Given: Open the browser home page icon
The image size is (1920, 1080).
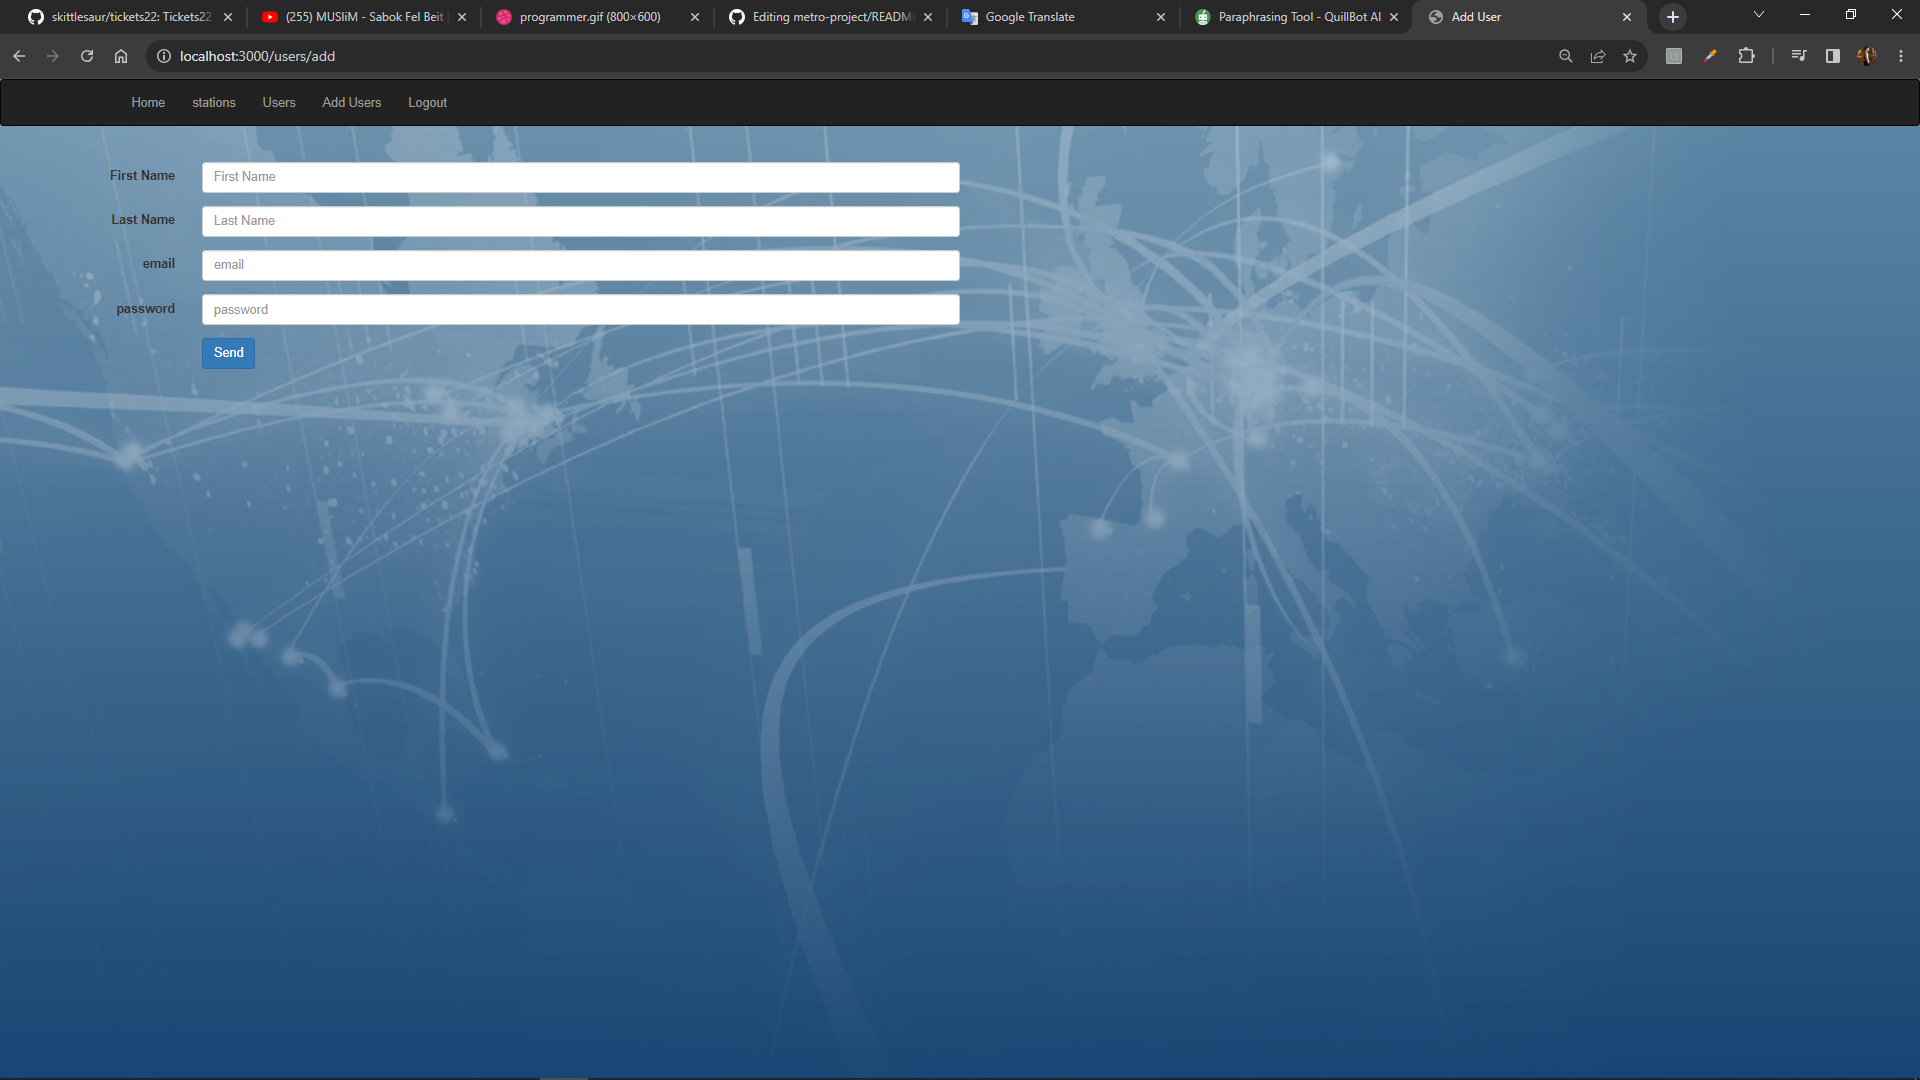Looking at the screenshot, I should point(121,56).
